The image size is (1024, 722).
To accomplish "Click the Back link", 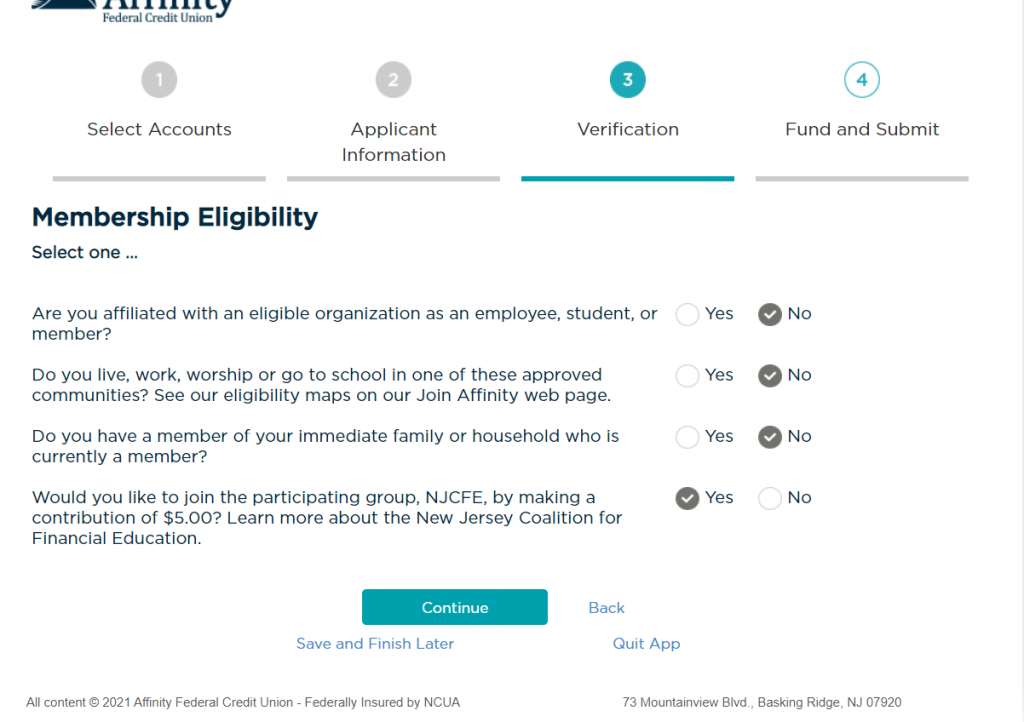I will coord(606,608).
